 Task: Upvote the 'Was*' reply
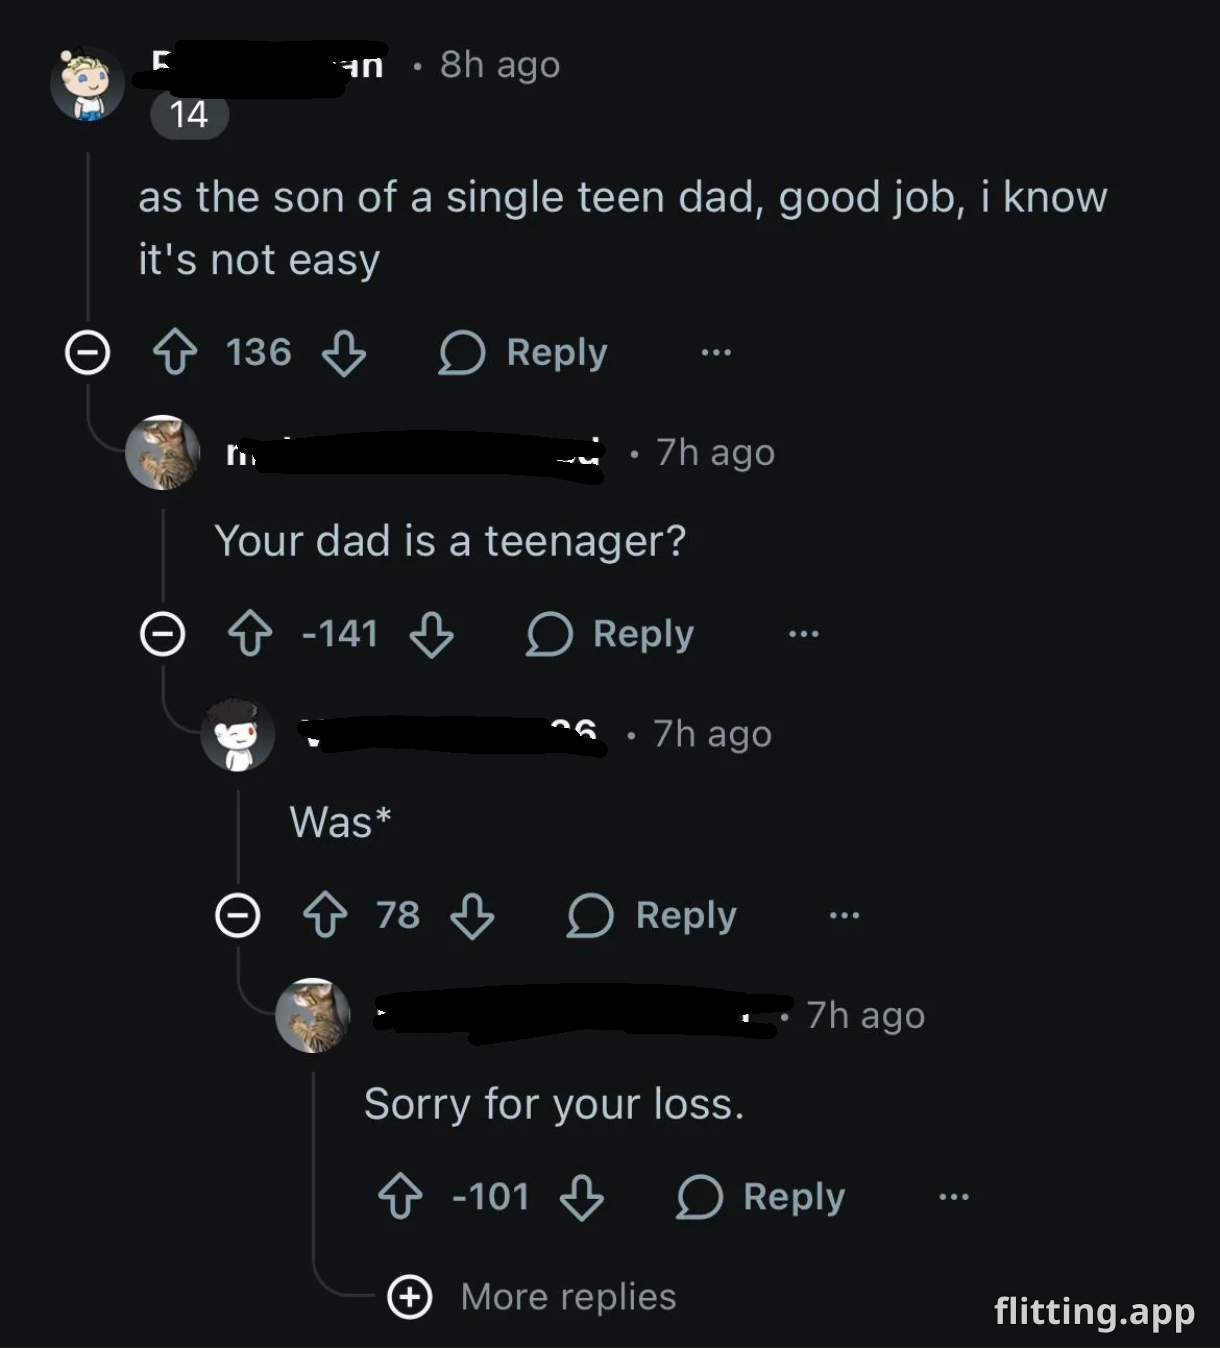point(325,915)
